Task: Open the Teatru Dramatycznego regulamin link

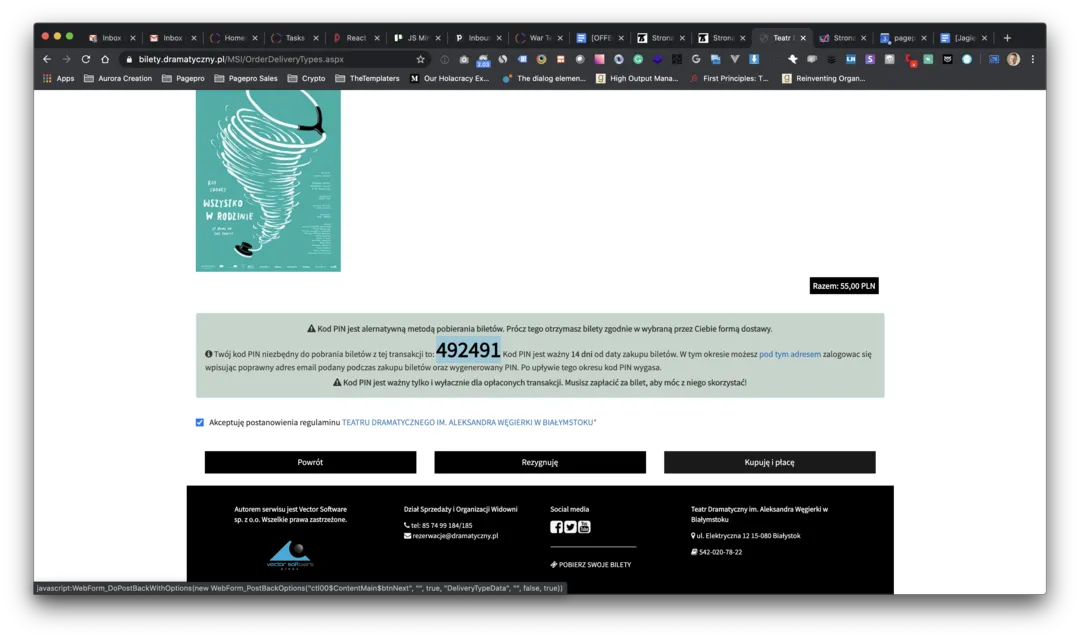Action: pos(468,422)
